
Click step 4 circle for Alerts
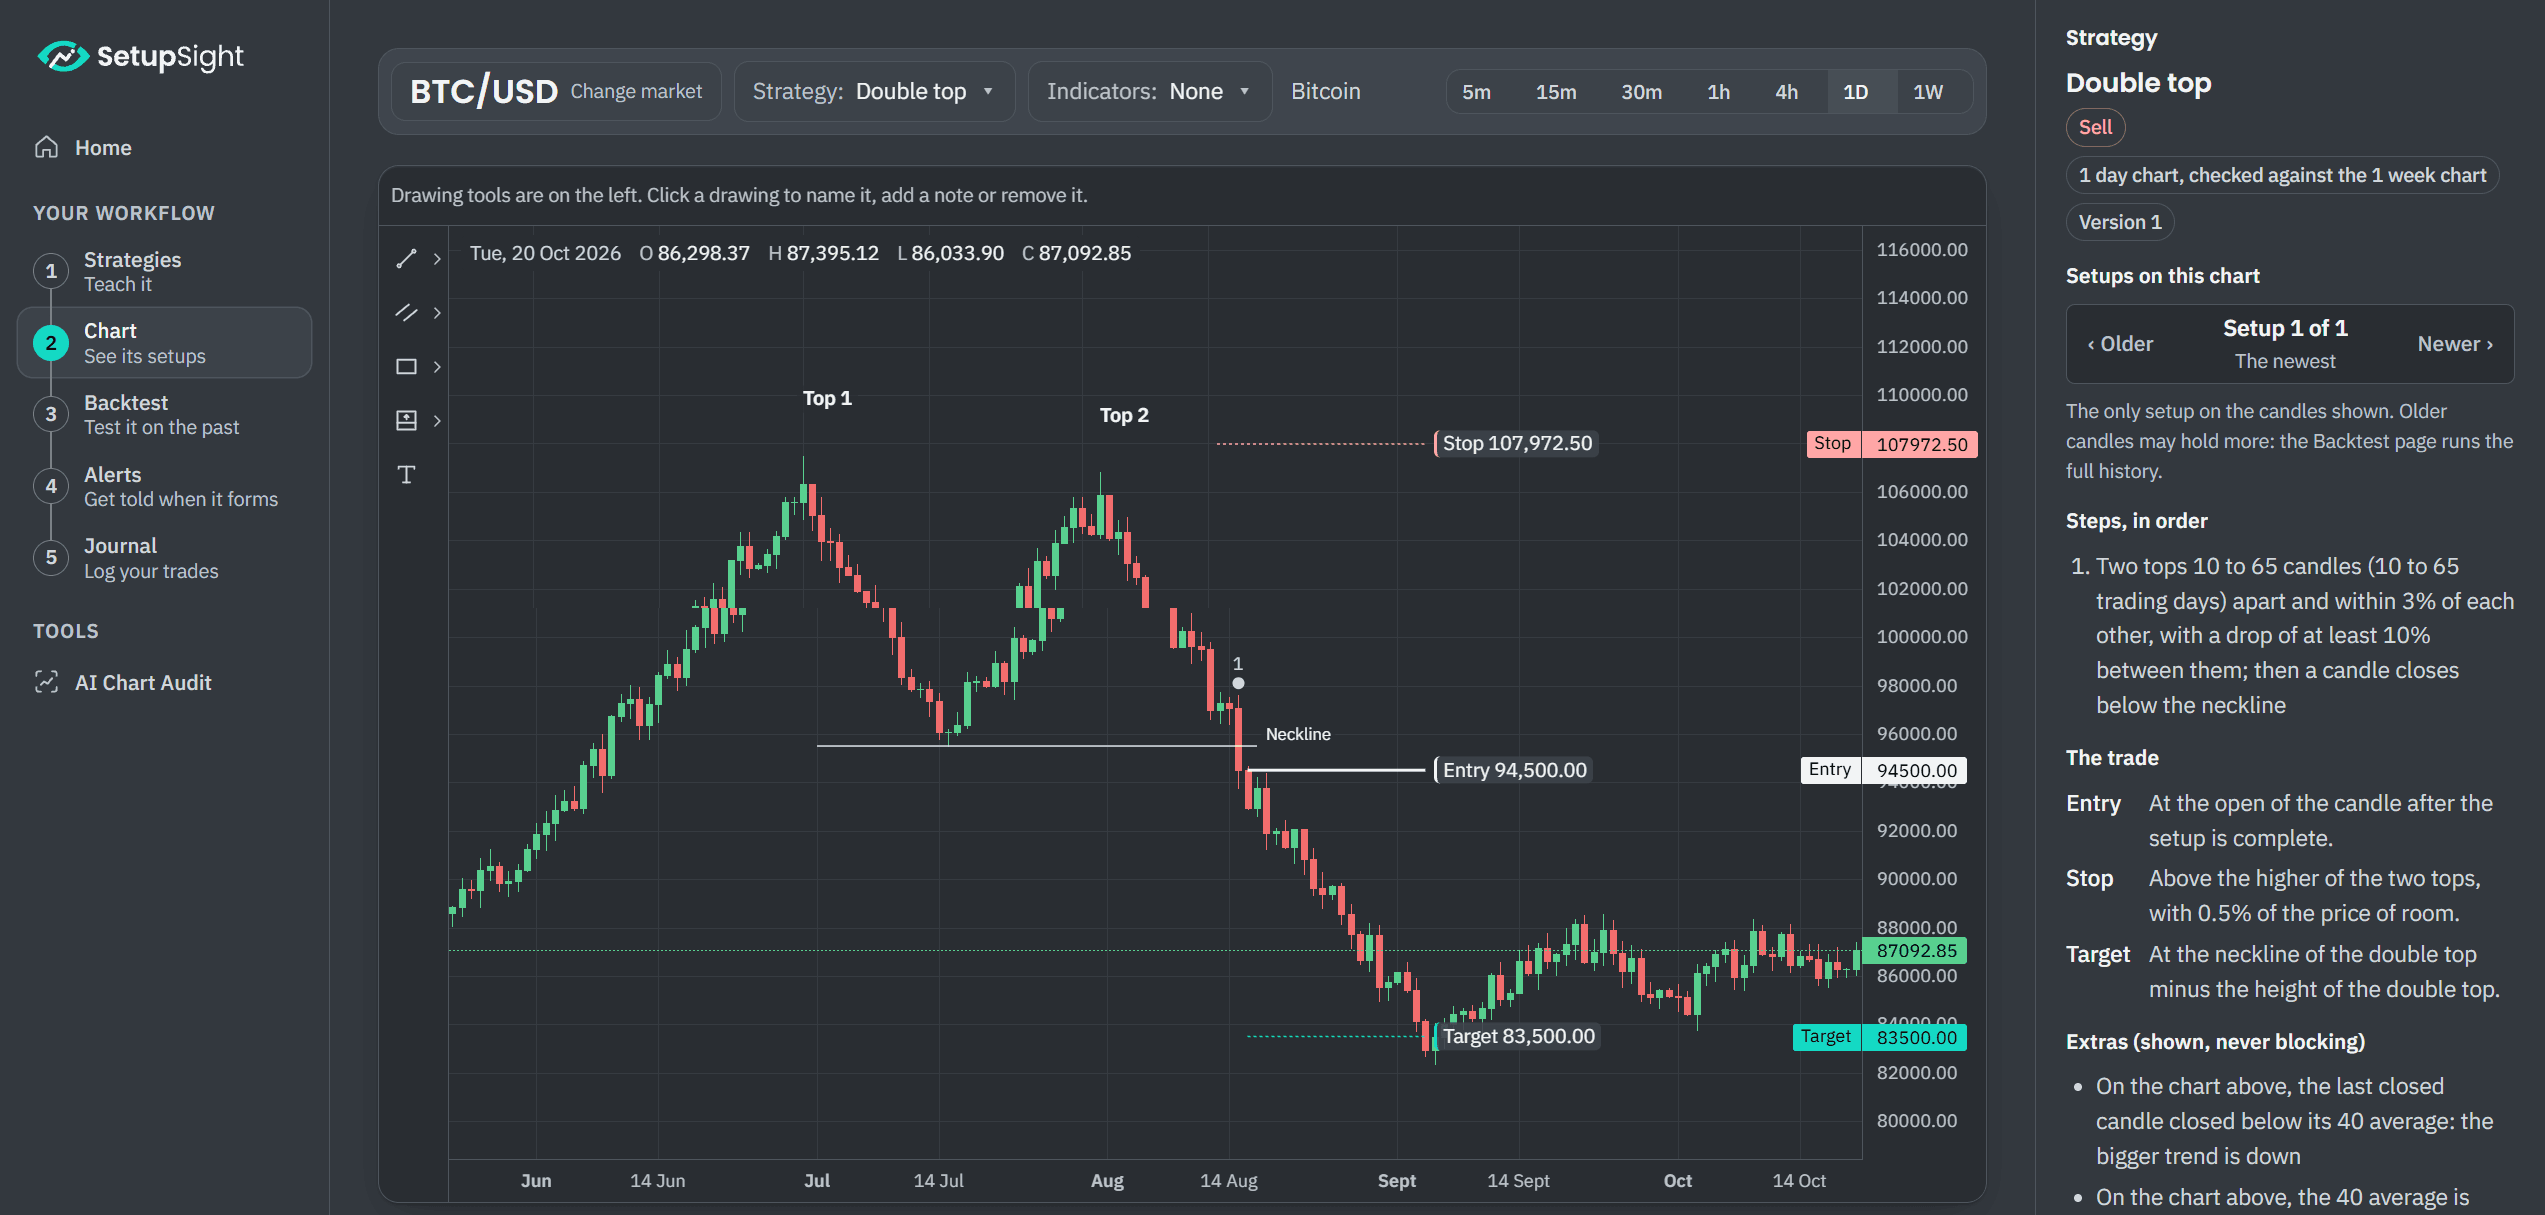(x=51, y=486)
